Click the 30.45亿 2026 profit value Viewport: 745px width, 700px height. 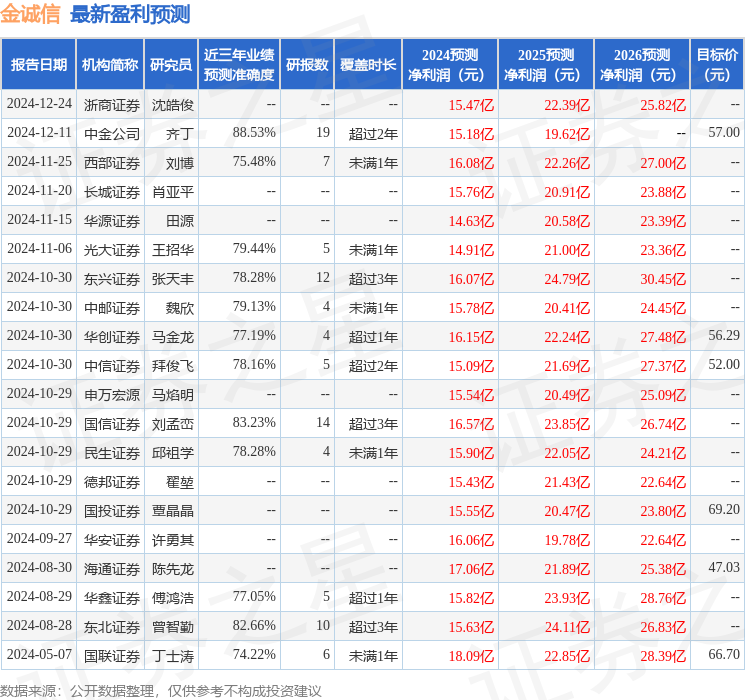(x=663, y=279)
